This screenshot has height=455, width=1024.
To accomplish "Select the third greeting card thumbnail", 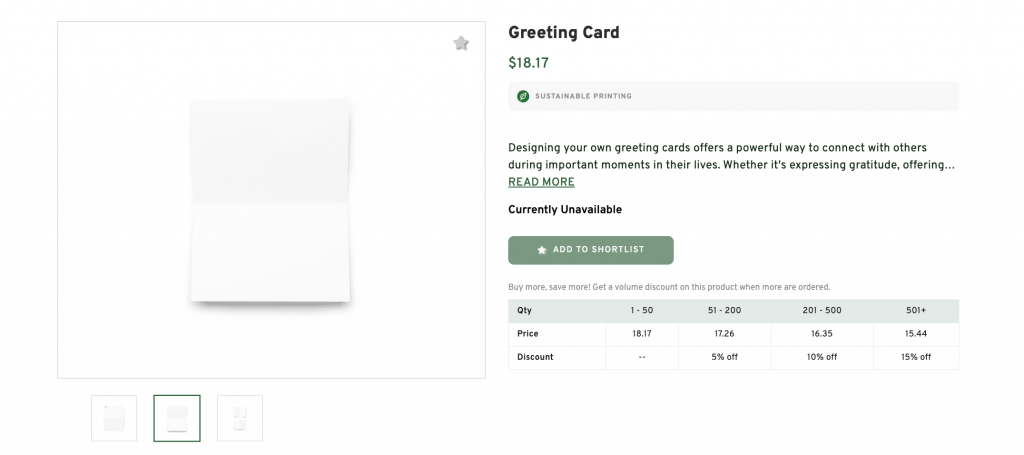I will point(240,418).
